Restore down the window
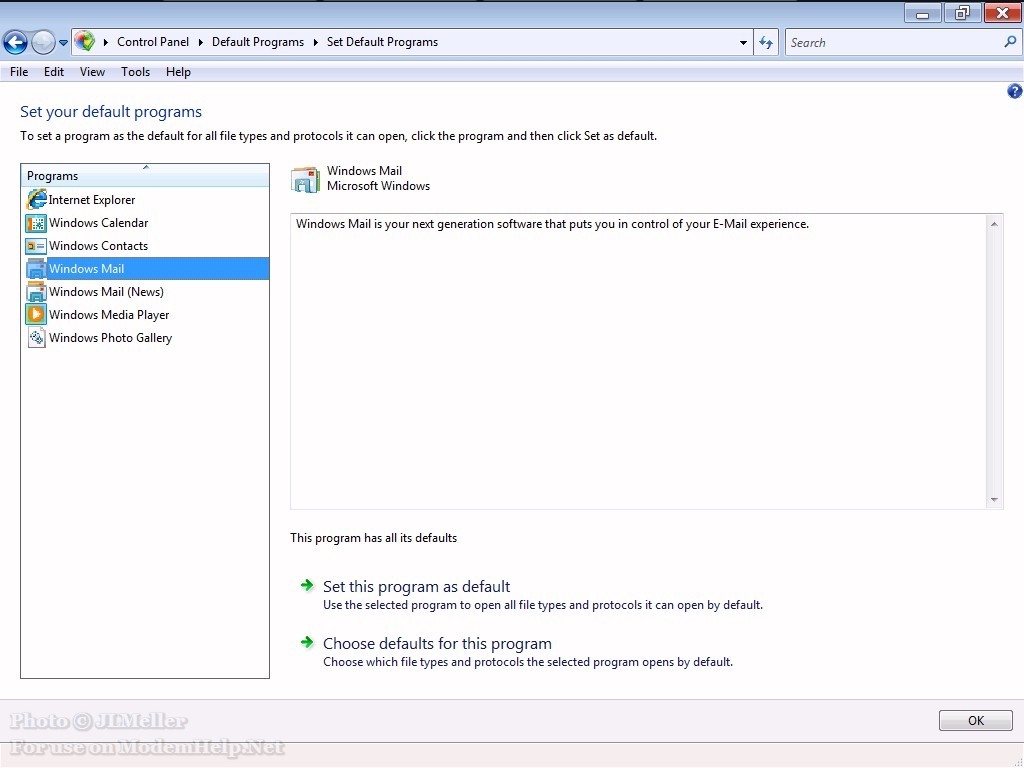 [x=962, y=13]
